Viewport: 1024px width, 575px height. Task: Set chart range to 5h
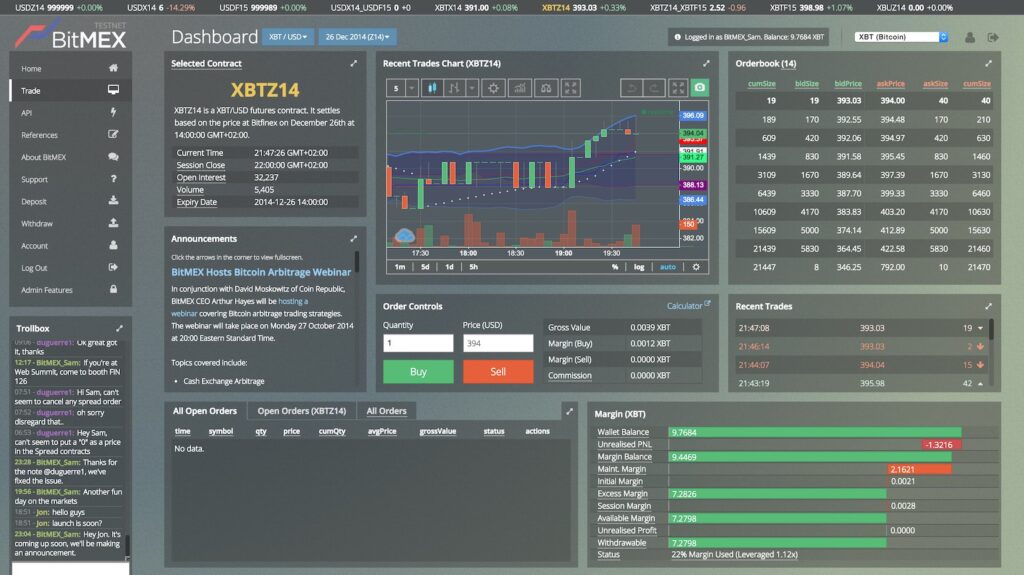(473, 267)
